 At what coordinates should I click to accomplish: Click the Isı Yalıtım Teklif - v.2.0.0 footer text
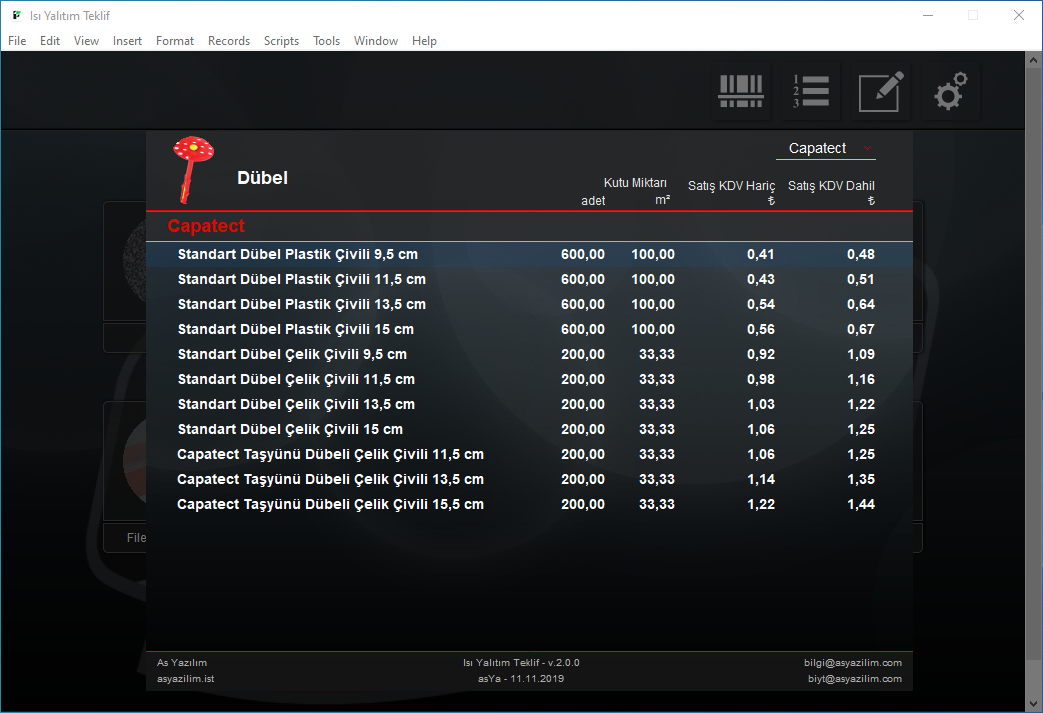[521, 662]
